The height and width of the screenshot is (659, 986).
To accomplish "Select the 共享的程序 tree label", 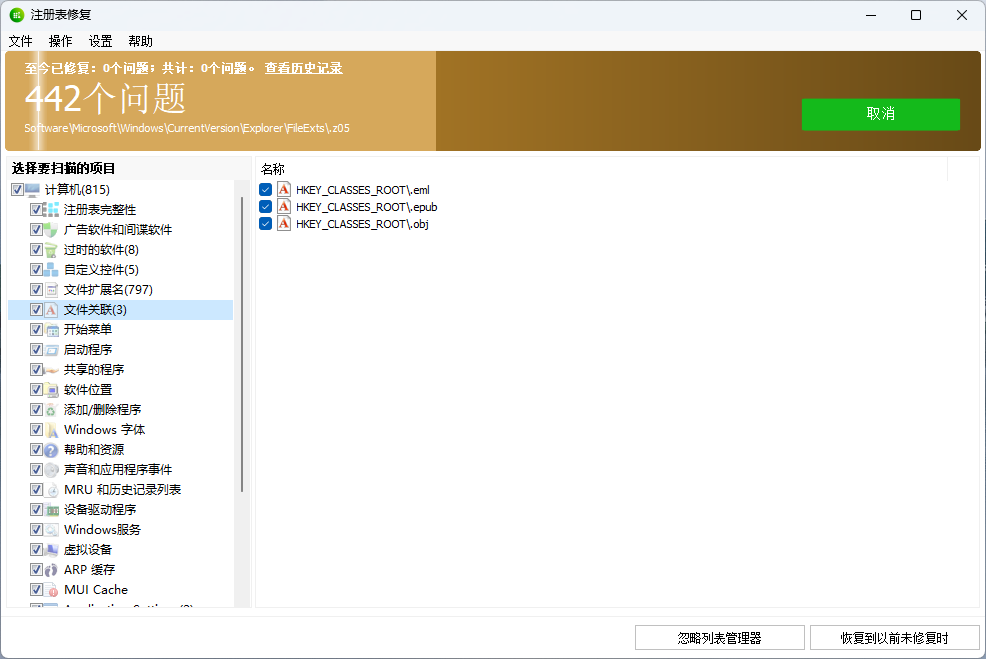I will [x=94, y=370].
